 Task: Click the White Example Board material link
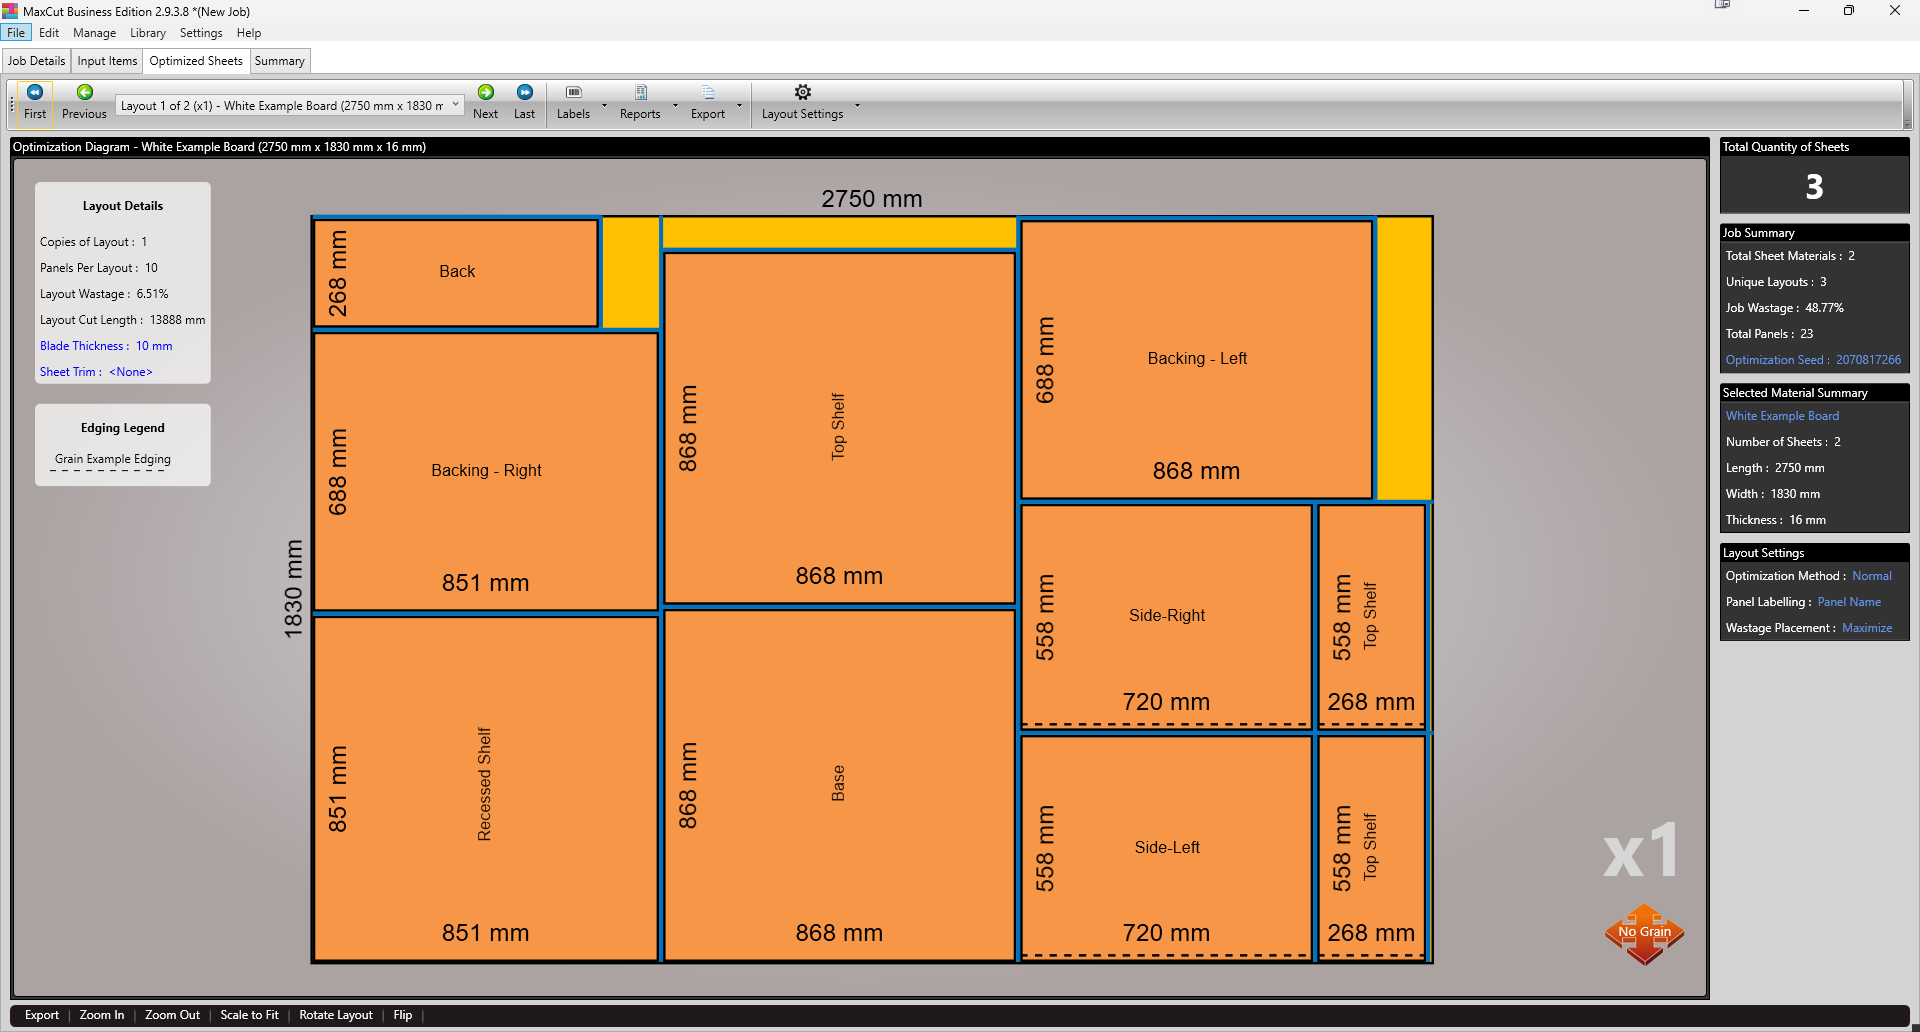(1782, 416)
